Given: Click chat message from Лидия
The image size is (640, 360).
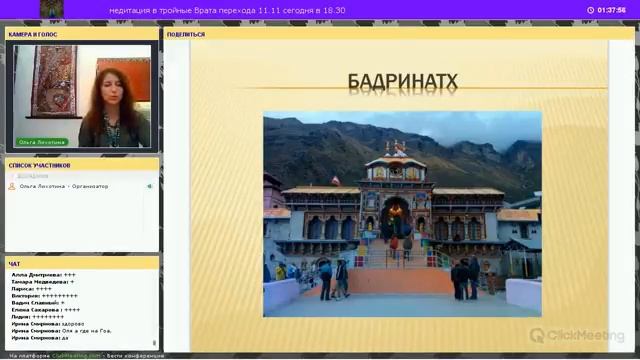Looking at the screenshot, I should 38,317.
